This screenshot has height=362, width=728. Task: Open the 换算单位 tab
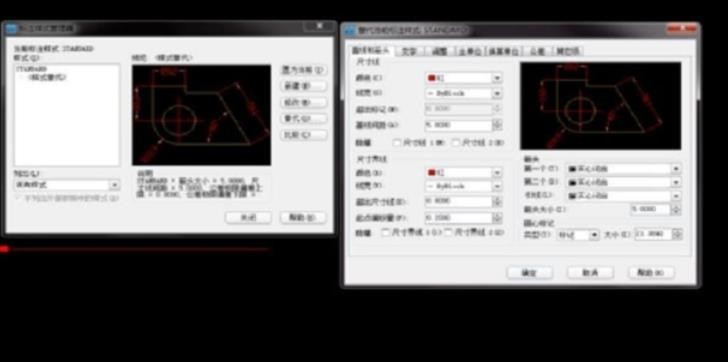[504, 51]
